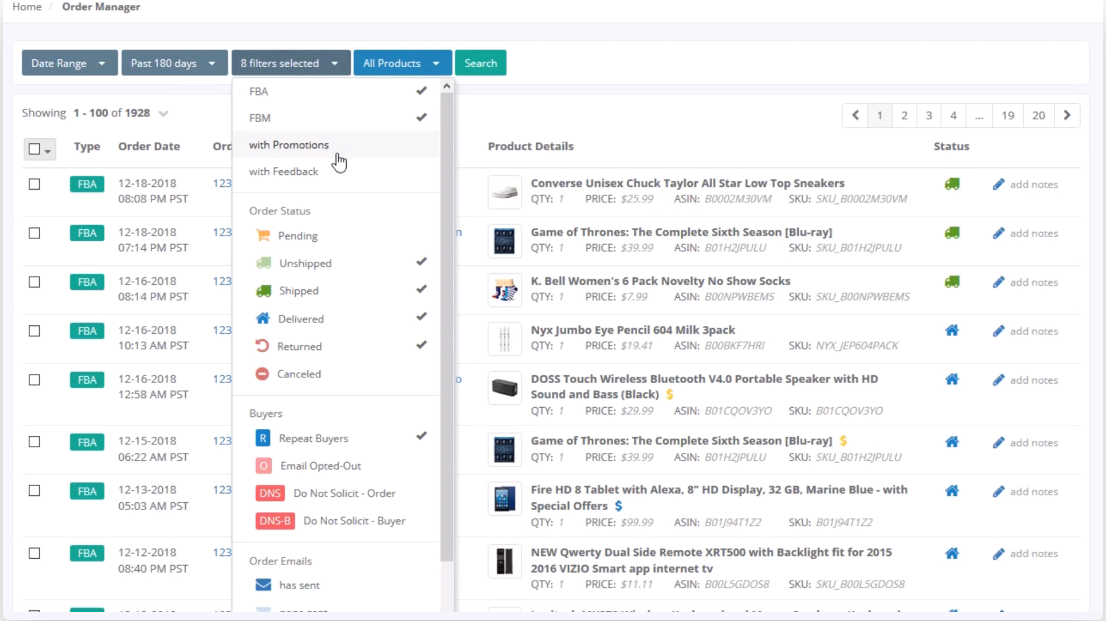Open the Past 180 days dropdown

click(x=174, y=63)
